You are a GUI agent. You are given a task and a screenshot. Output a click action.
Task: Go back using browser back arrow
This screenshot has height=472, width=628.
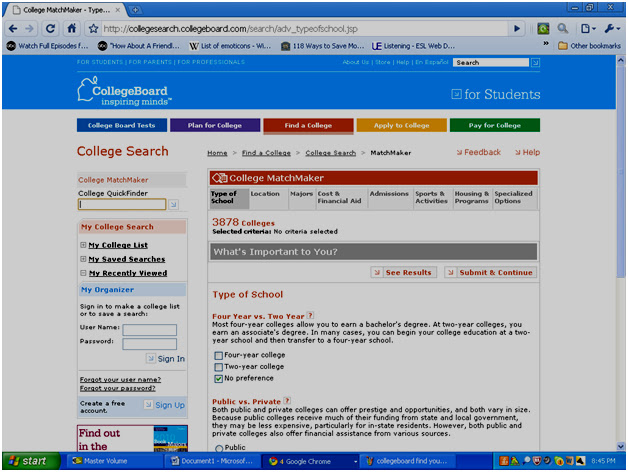point(13,29)
